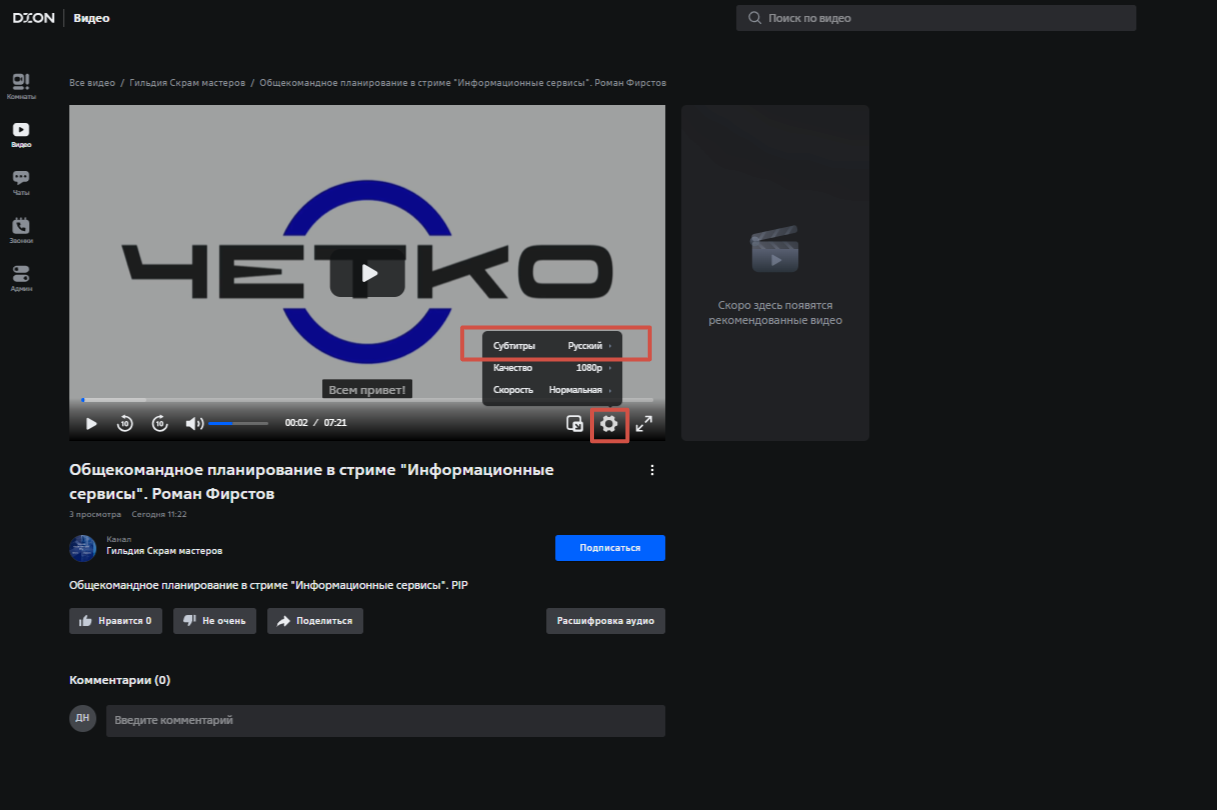Click the Не очень dislike button
The width and height of the screenshot is (1217, 810).
point(215,621)
